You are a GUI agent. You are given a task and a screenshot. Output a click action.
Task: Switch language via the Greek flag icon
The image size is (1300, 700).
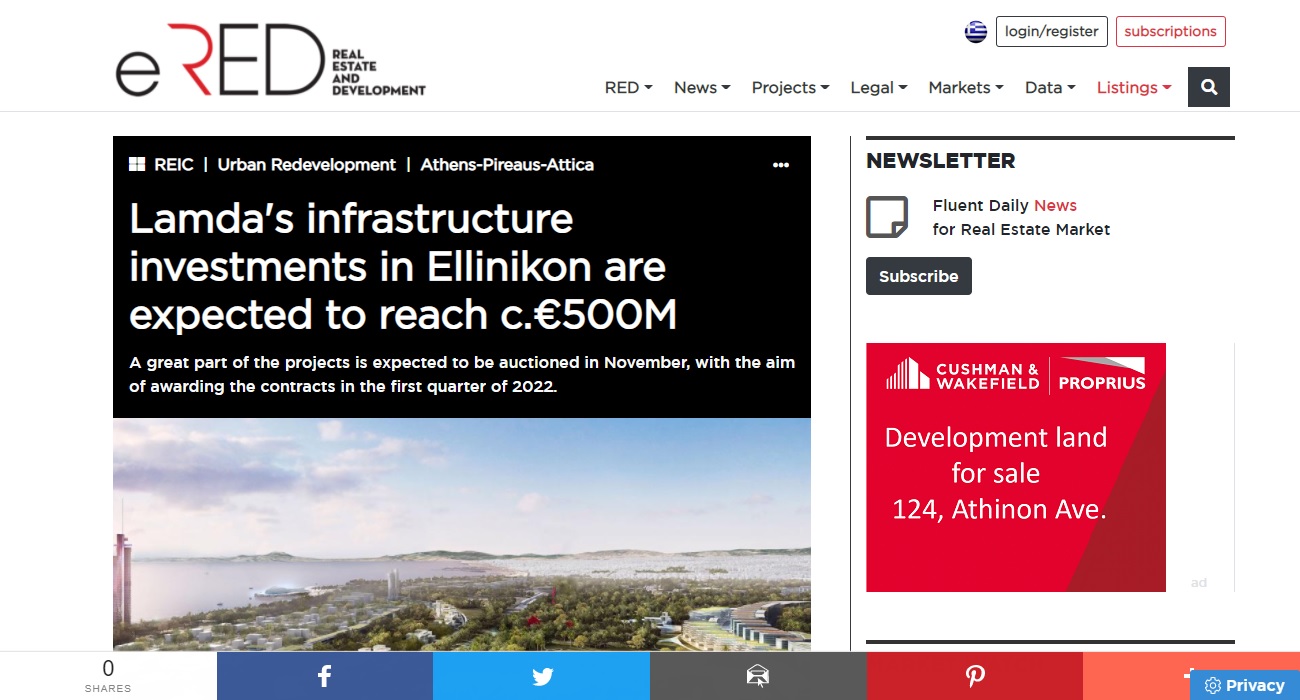[976, 32]
